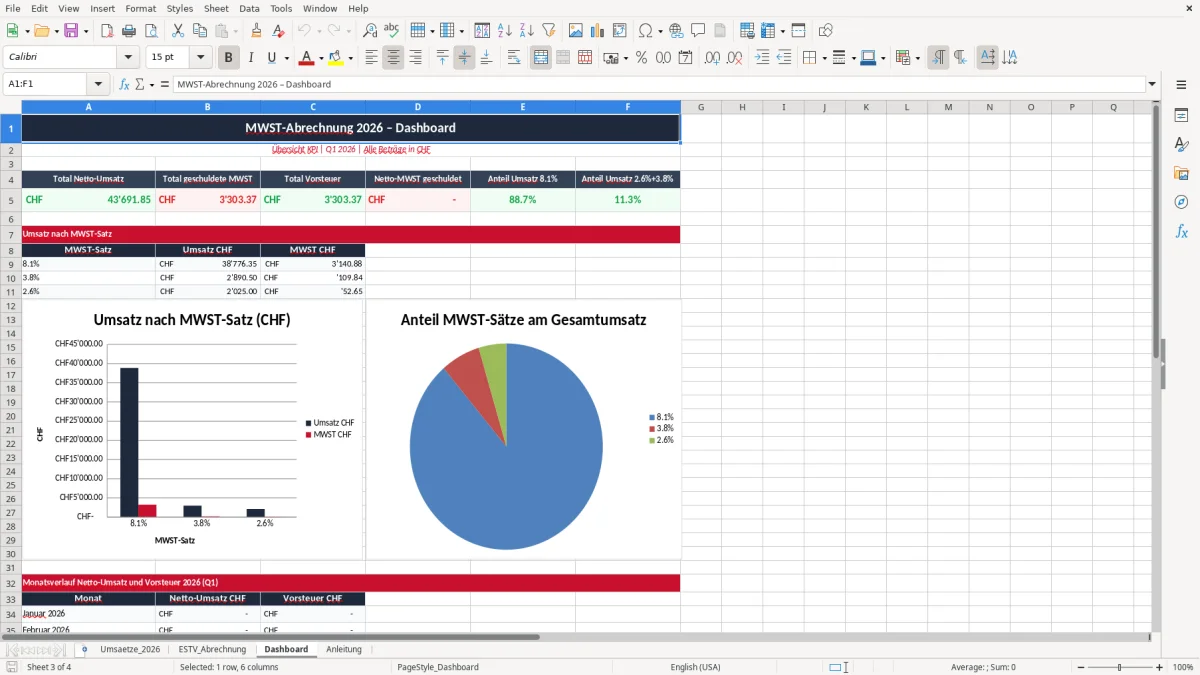The width and height of the screenshot is (1200, 675).
Task: Toggle Center Vertically alignment
Action: click(x=464, y=58)
